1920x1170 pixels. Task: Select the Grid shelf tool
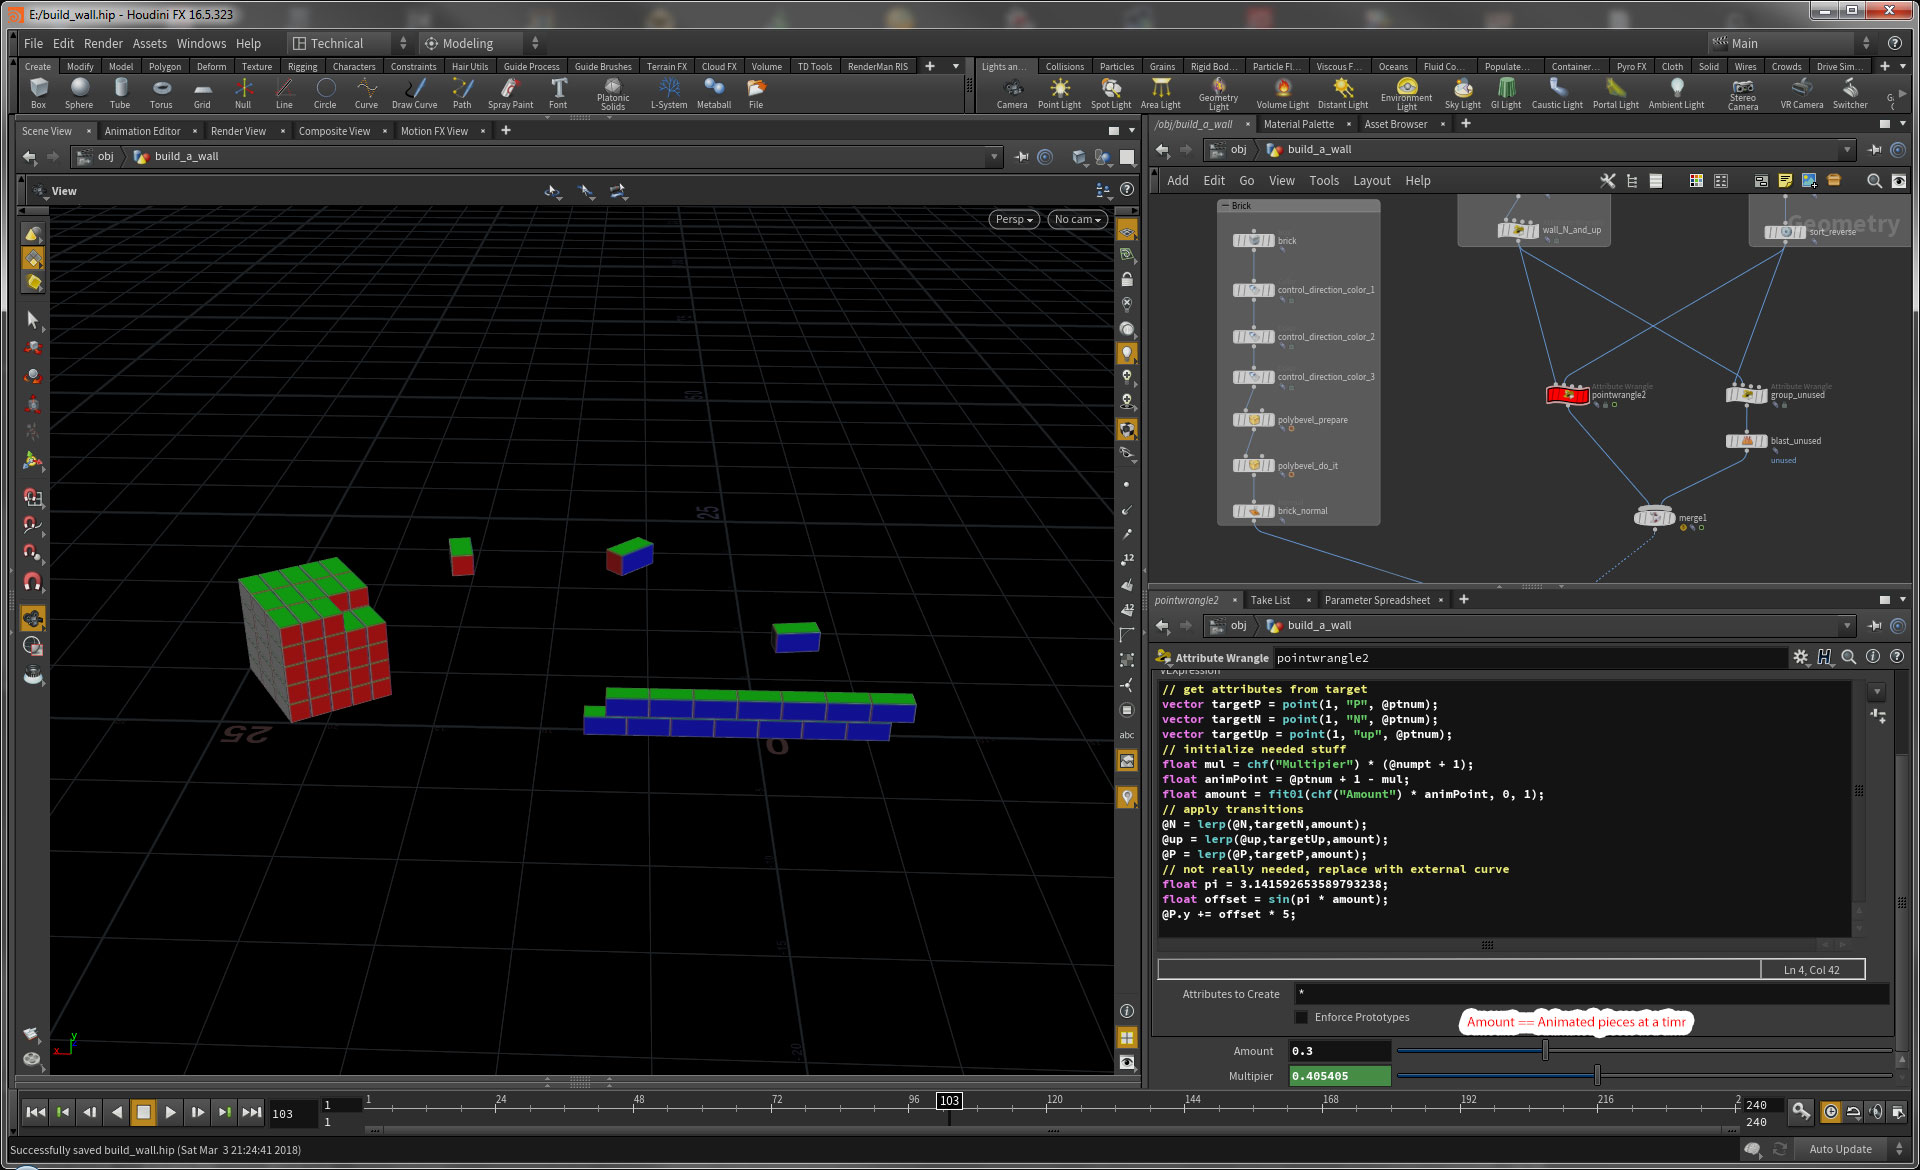pyautogui.click(x=202, y=93)
